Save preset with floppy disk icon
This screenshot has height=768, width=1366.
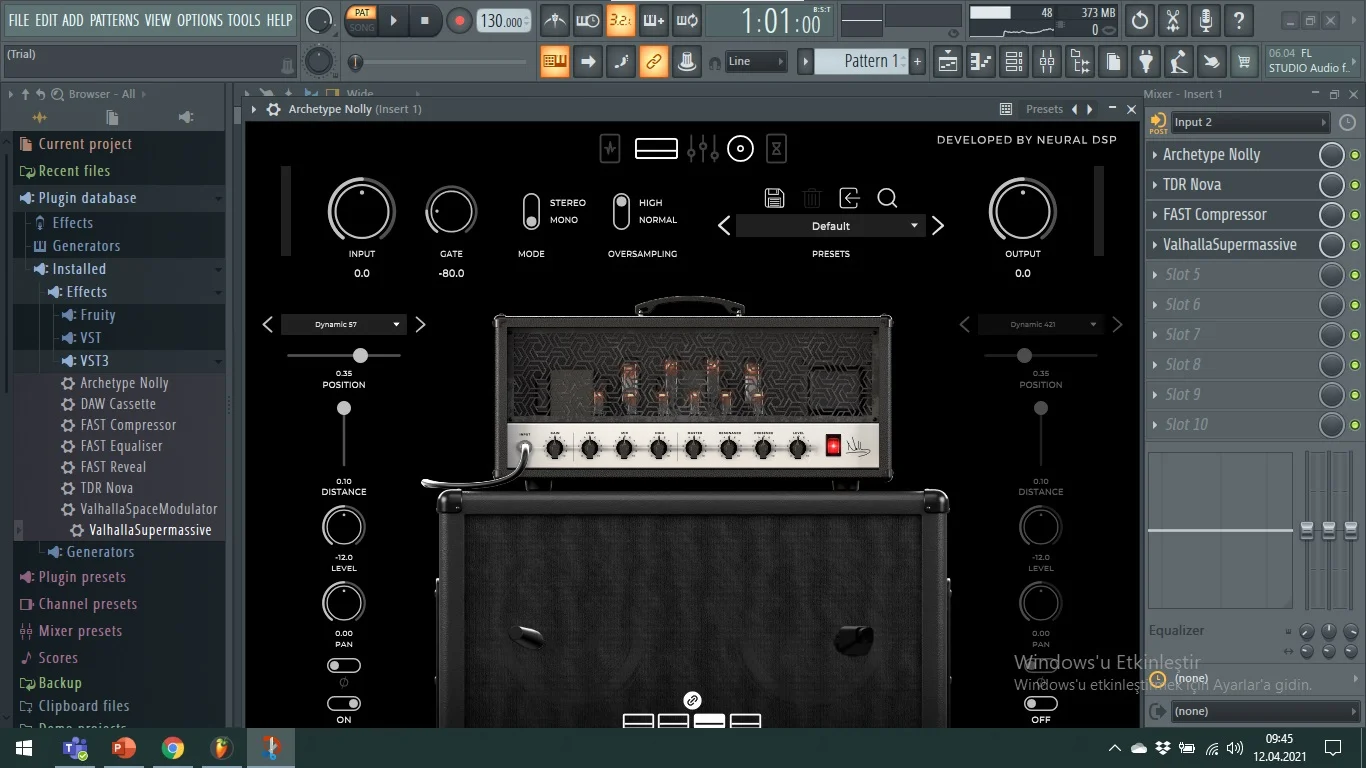point(774,198)
